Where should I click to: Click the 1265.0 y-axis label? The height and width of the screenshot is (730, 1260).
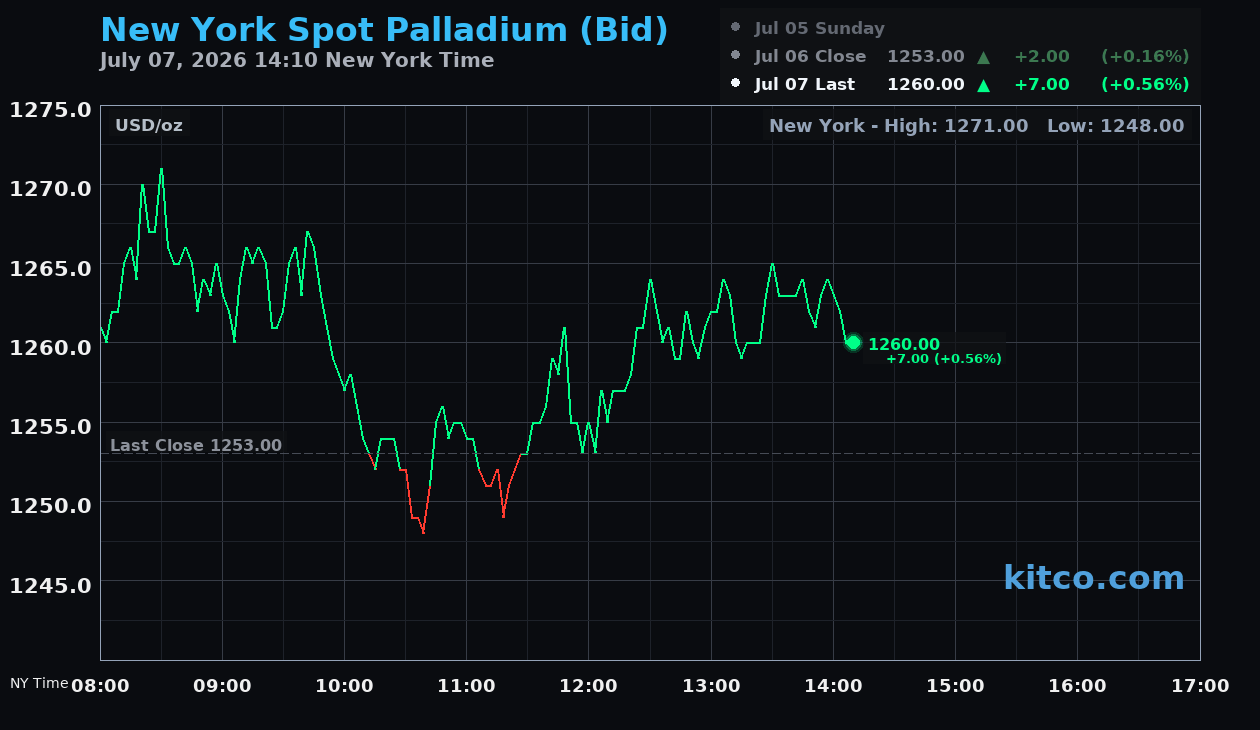point(51,267)
